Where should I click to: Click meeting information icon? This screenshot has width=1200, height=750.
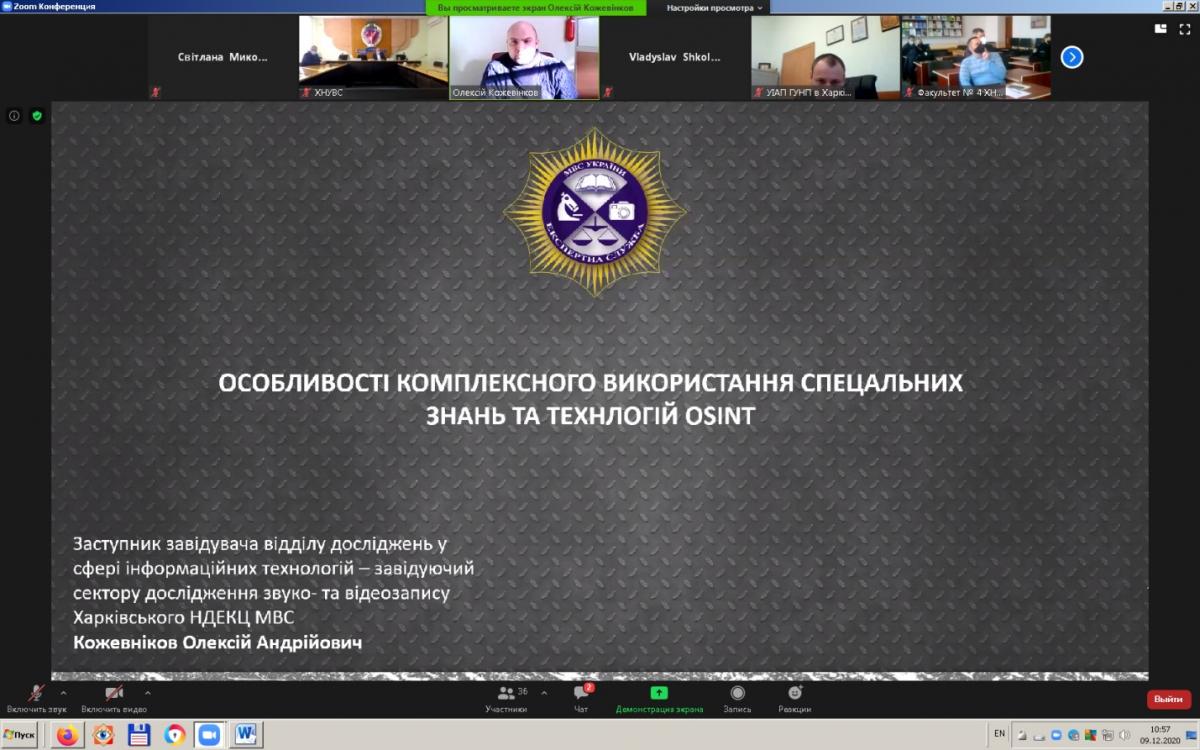click(15, 116)
